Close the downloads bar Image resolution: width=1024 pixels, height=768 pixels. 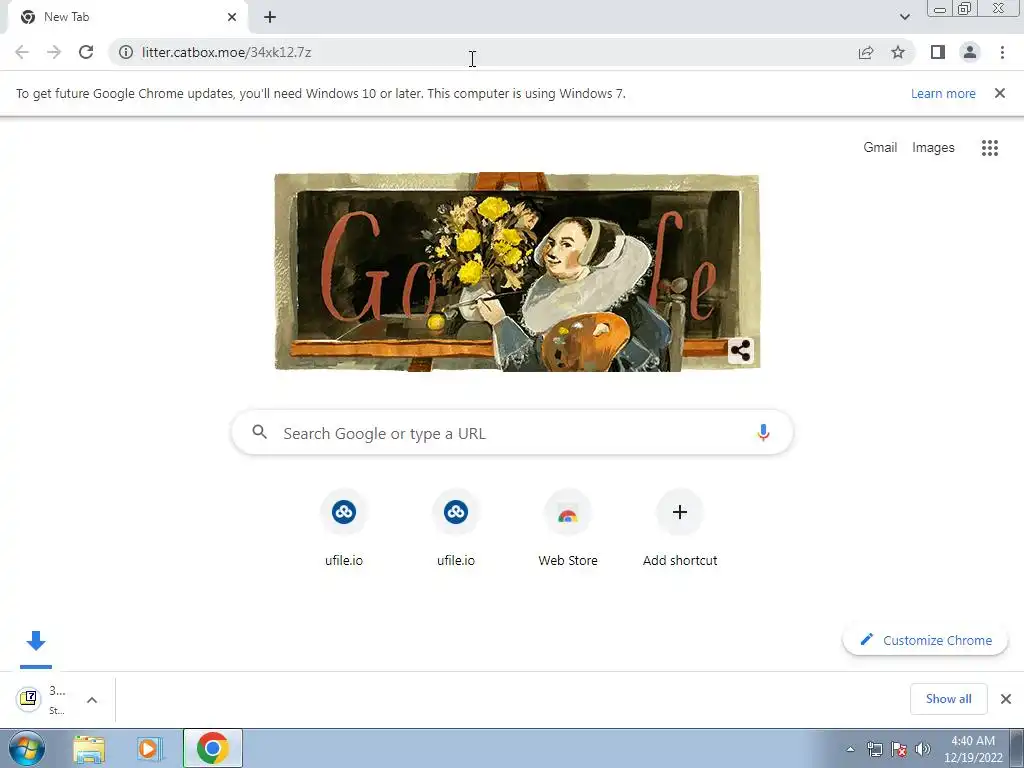click(x=1006, y=699)
